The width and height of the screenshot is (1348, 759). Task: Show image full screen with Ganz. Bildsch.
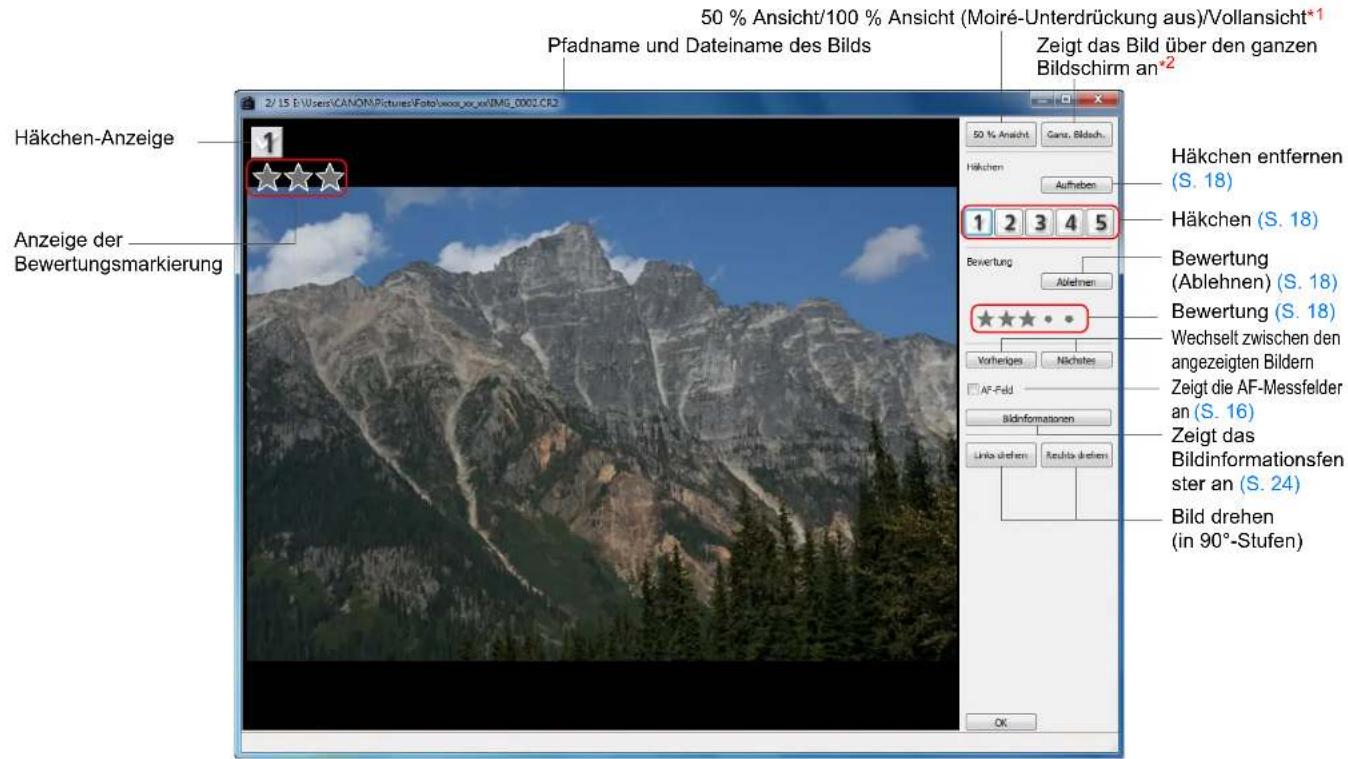1077,132
